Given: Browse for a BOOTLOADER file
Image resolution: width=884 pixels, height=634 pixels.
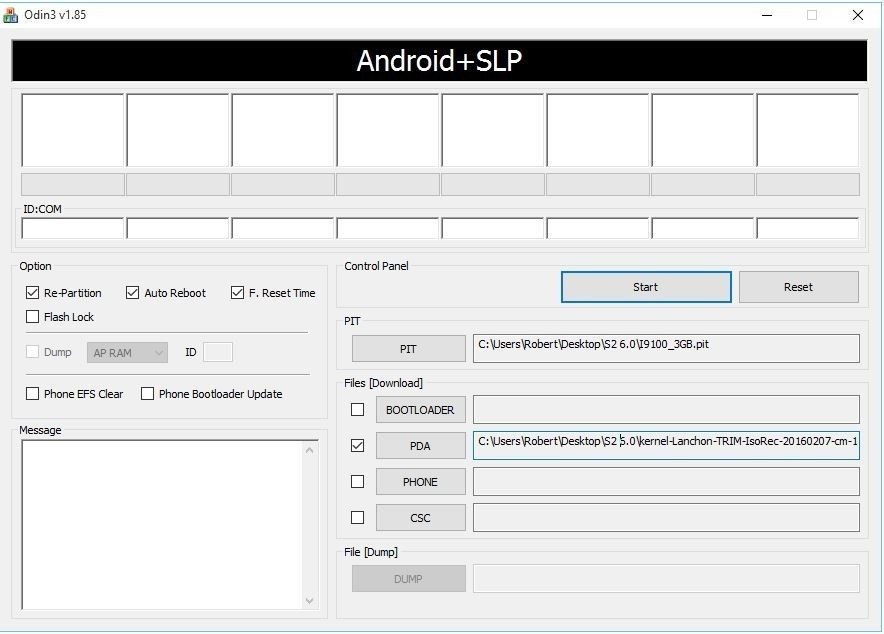Looking at the screenshot, I should pos(421,410).
